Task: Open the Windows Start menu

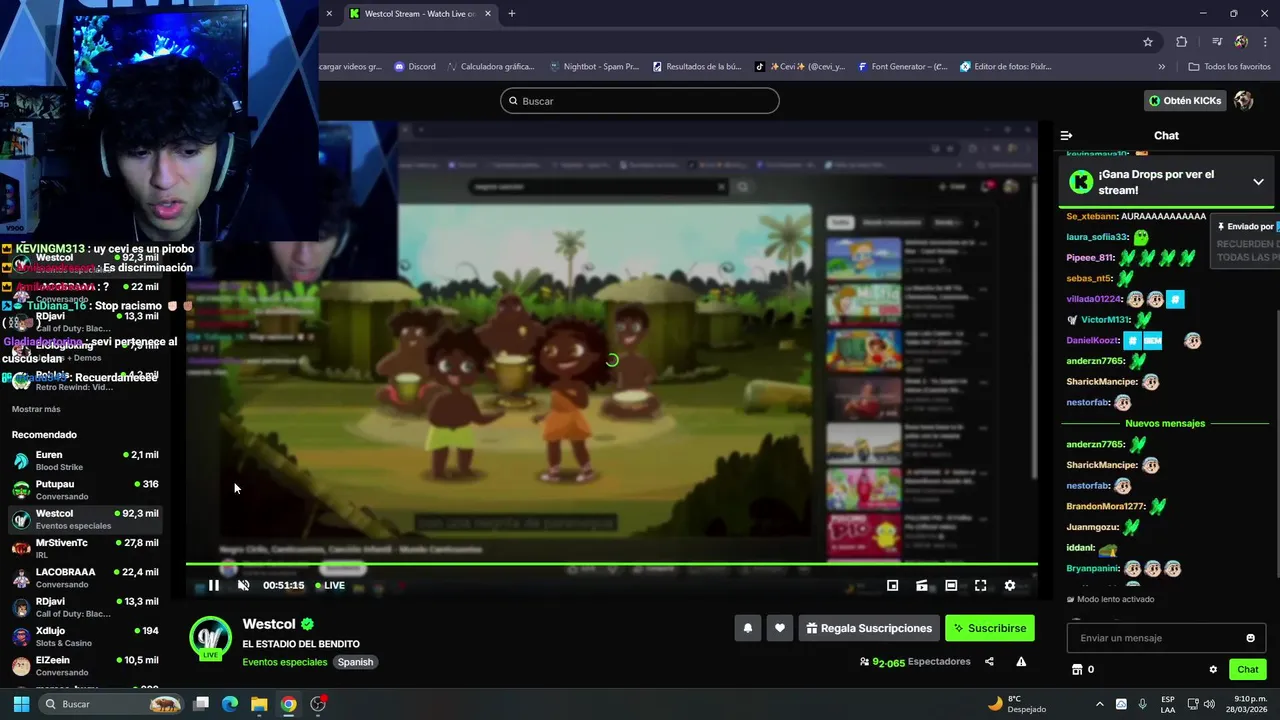Action: click(21, 704)
